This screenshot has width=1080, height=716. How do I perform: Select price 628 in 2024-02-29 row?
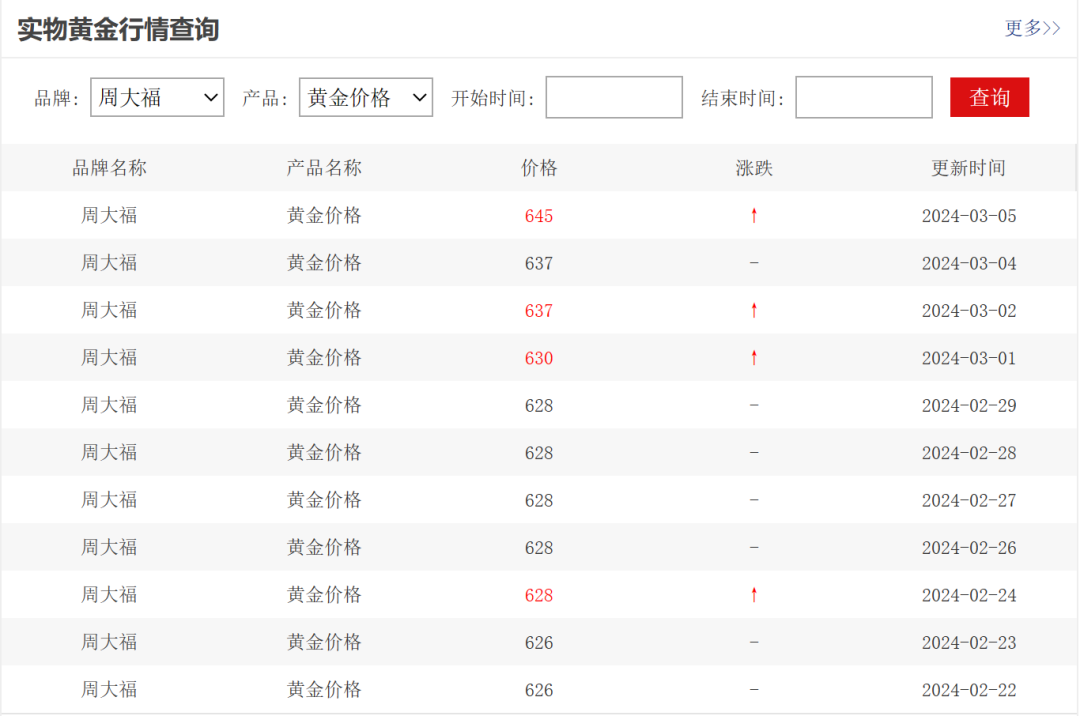pyautogui.click(x=539, y=406)
